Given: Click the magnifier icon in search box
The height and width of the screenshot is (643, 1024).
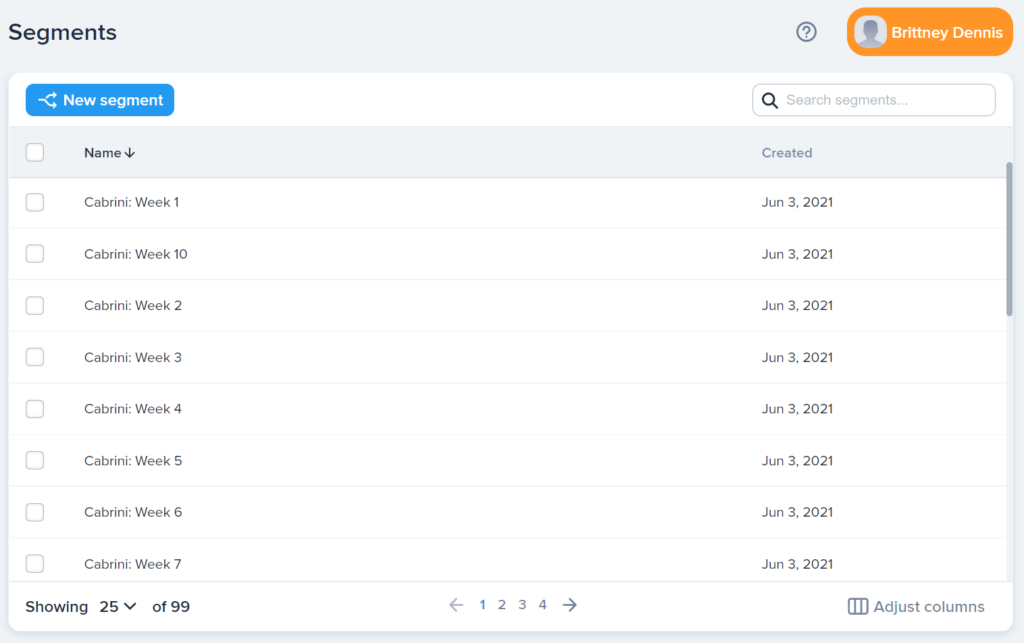Looking at the screenshot, I should 770,101.
